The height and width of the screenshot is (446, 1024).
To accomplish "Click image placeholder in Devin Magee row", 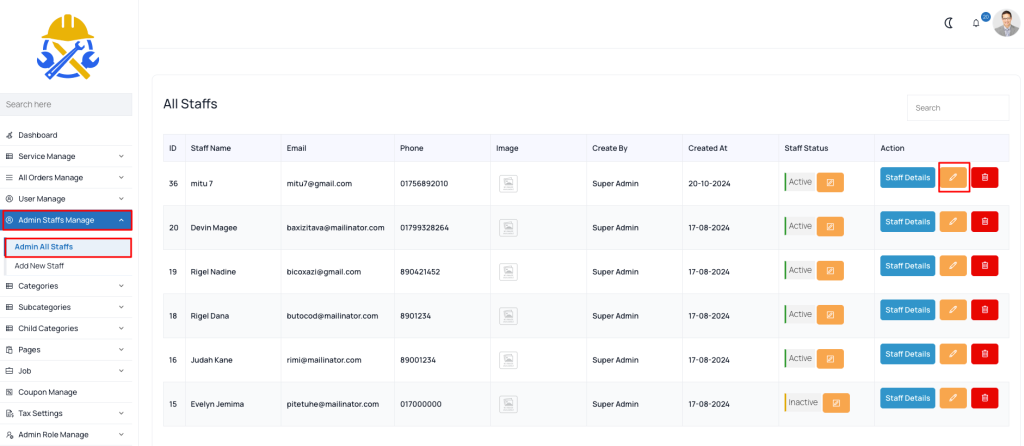I will [508, 228].
